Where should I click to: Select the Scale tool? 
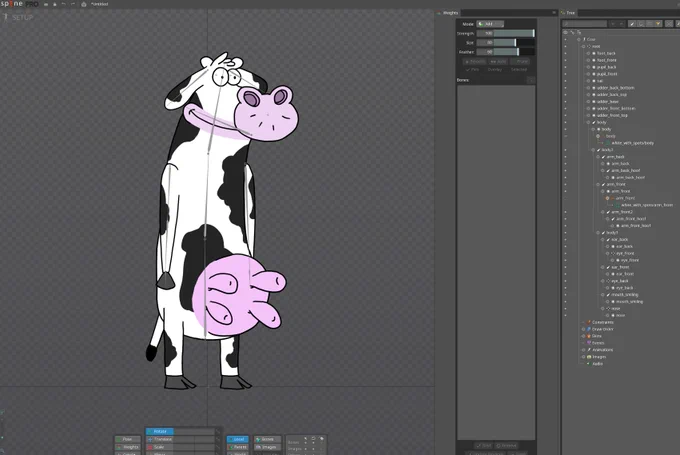(x=159, y=447)
